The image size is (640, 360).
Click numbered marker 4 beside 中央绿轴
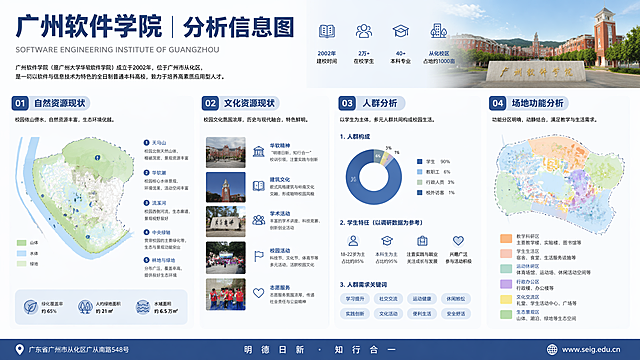coord(147,232)
